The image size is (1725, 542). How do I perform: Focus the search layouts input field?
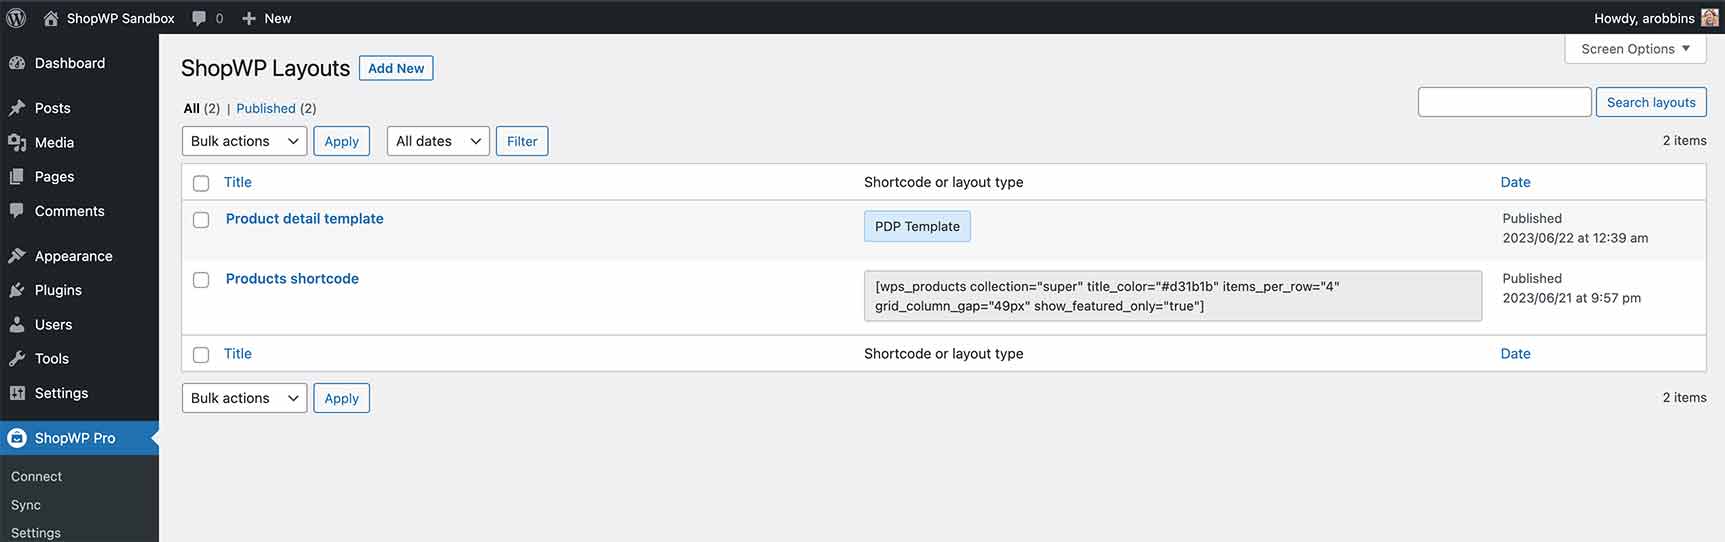[x=1504, y=102]
